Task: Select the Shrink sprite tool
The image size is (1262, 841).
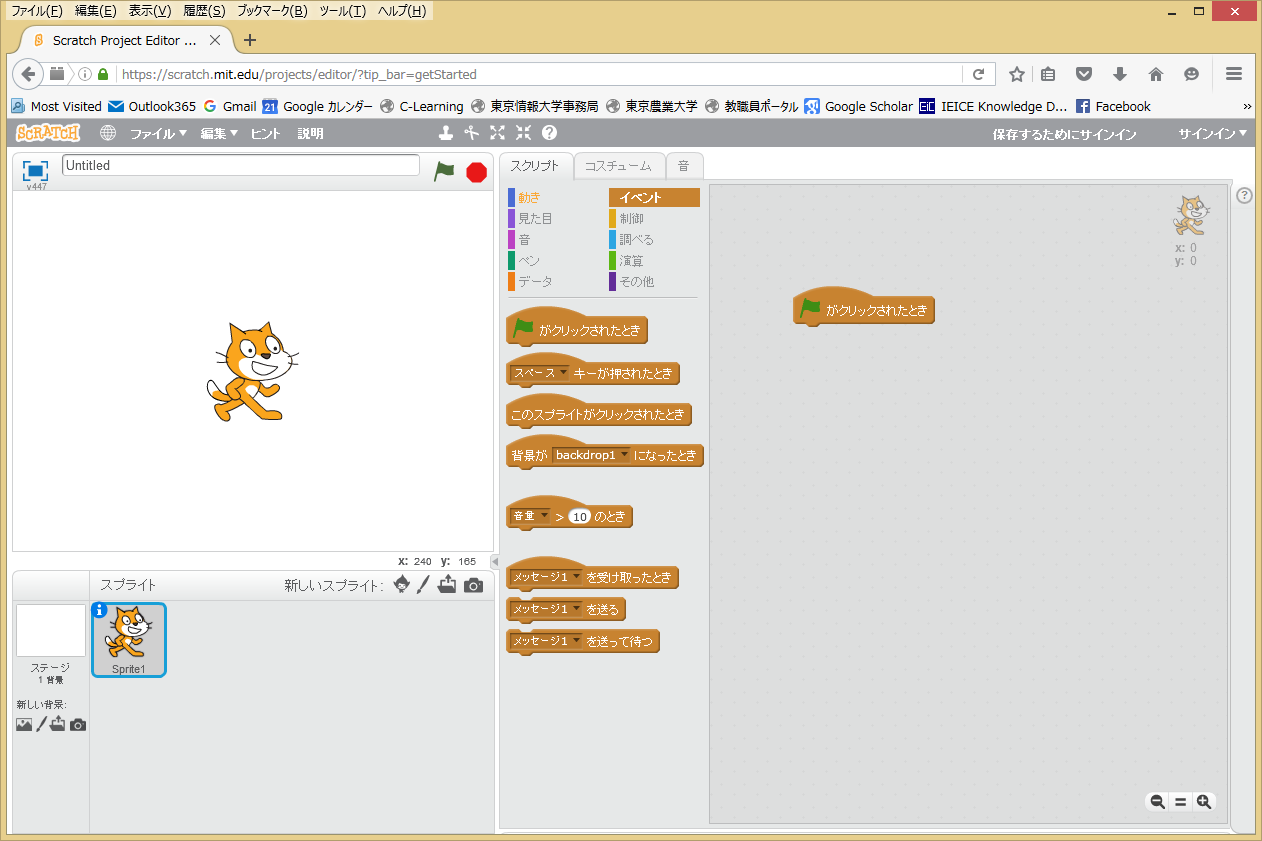Action: tap(523, 133)
